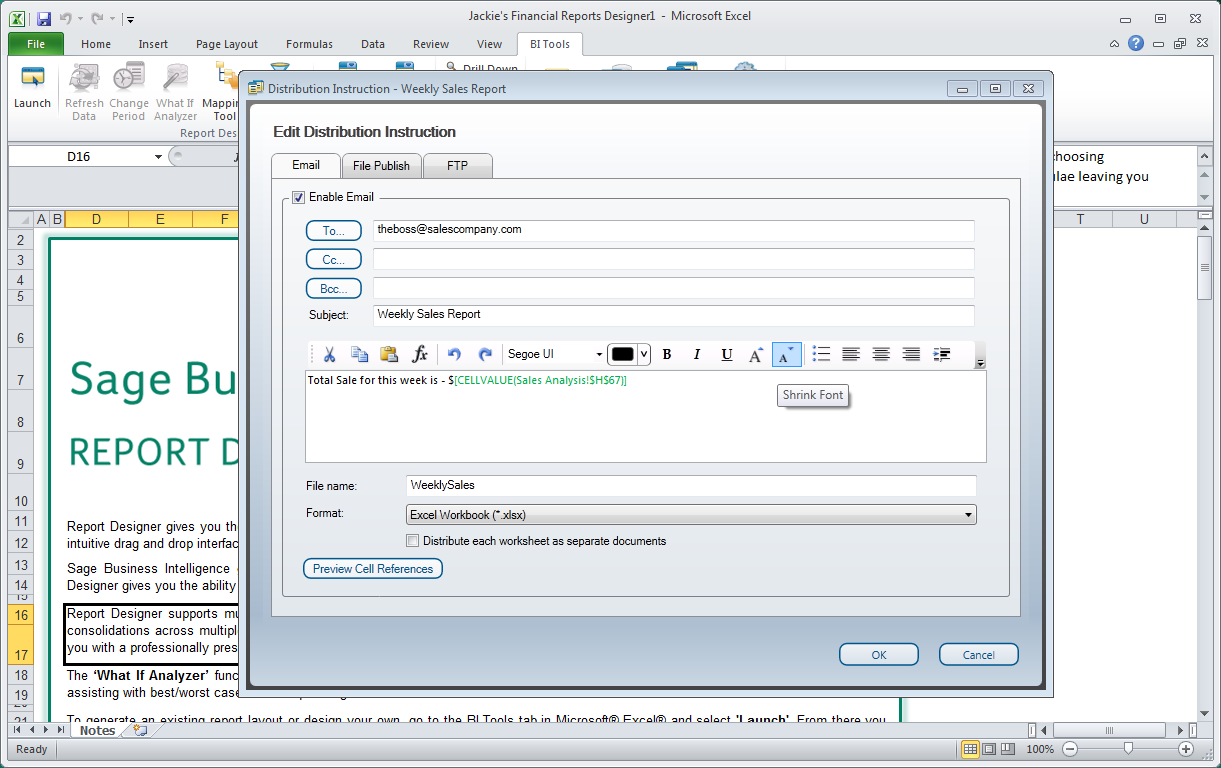Click the Paste clipboard icon

[x=389, y=355]
